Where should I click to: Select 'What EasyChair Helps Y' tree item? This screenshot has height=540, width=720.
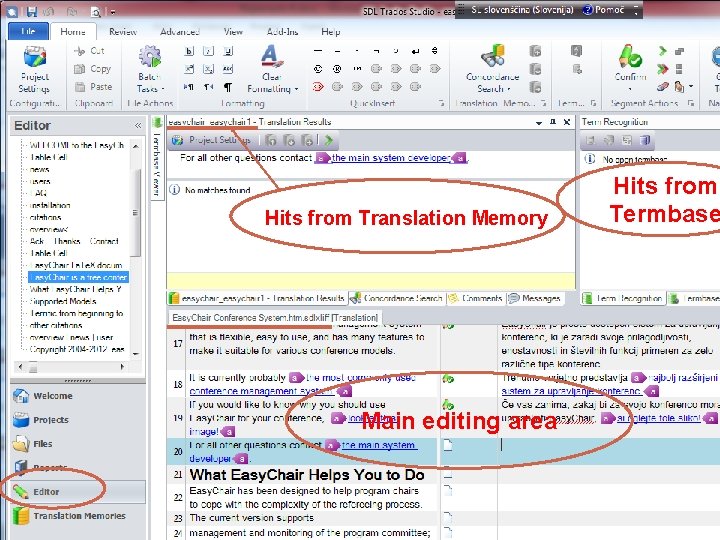pos(75,289)
